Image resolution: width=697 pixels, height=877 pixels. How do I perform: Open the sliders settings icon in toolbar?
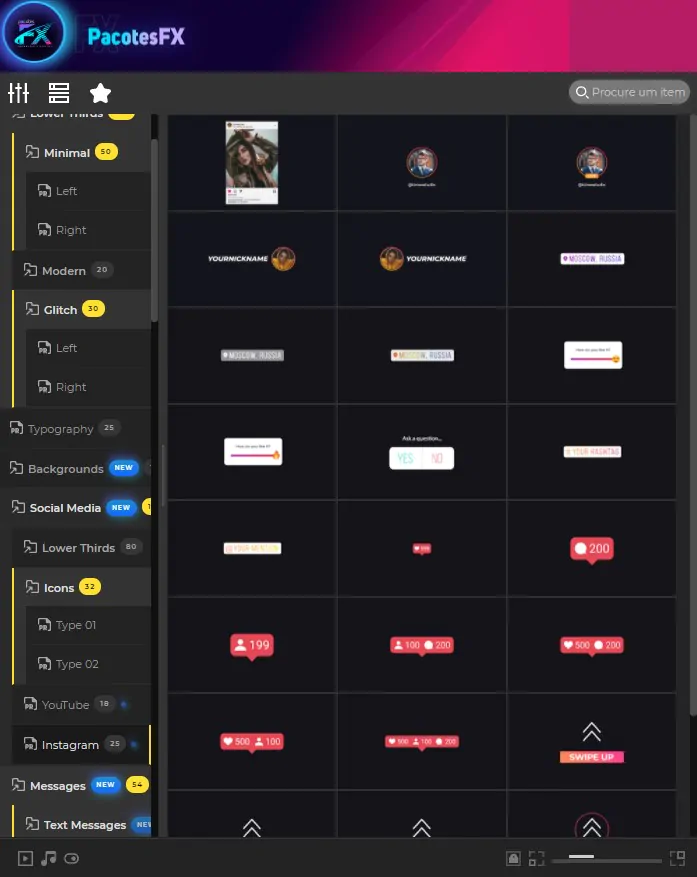[x=18, y=93]
